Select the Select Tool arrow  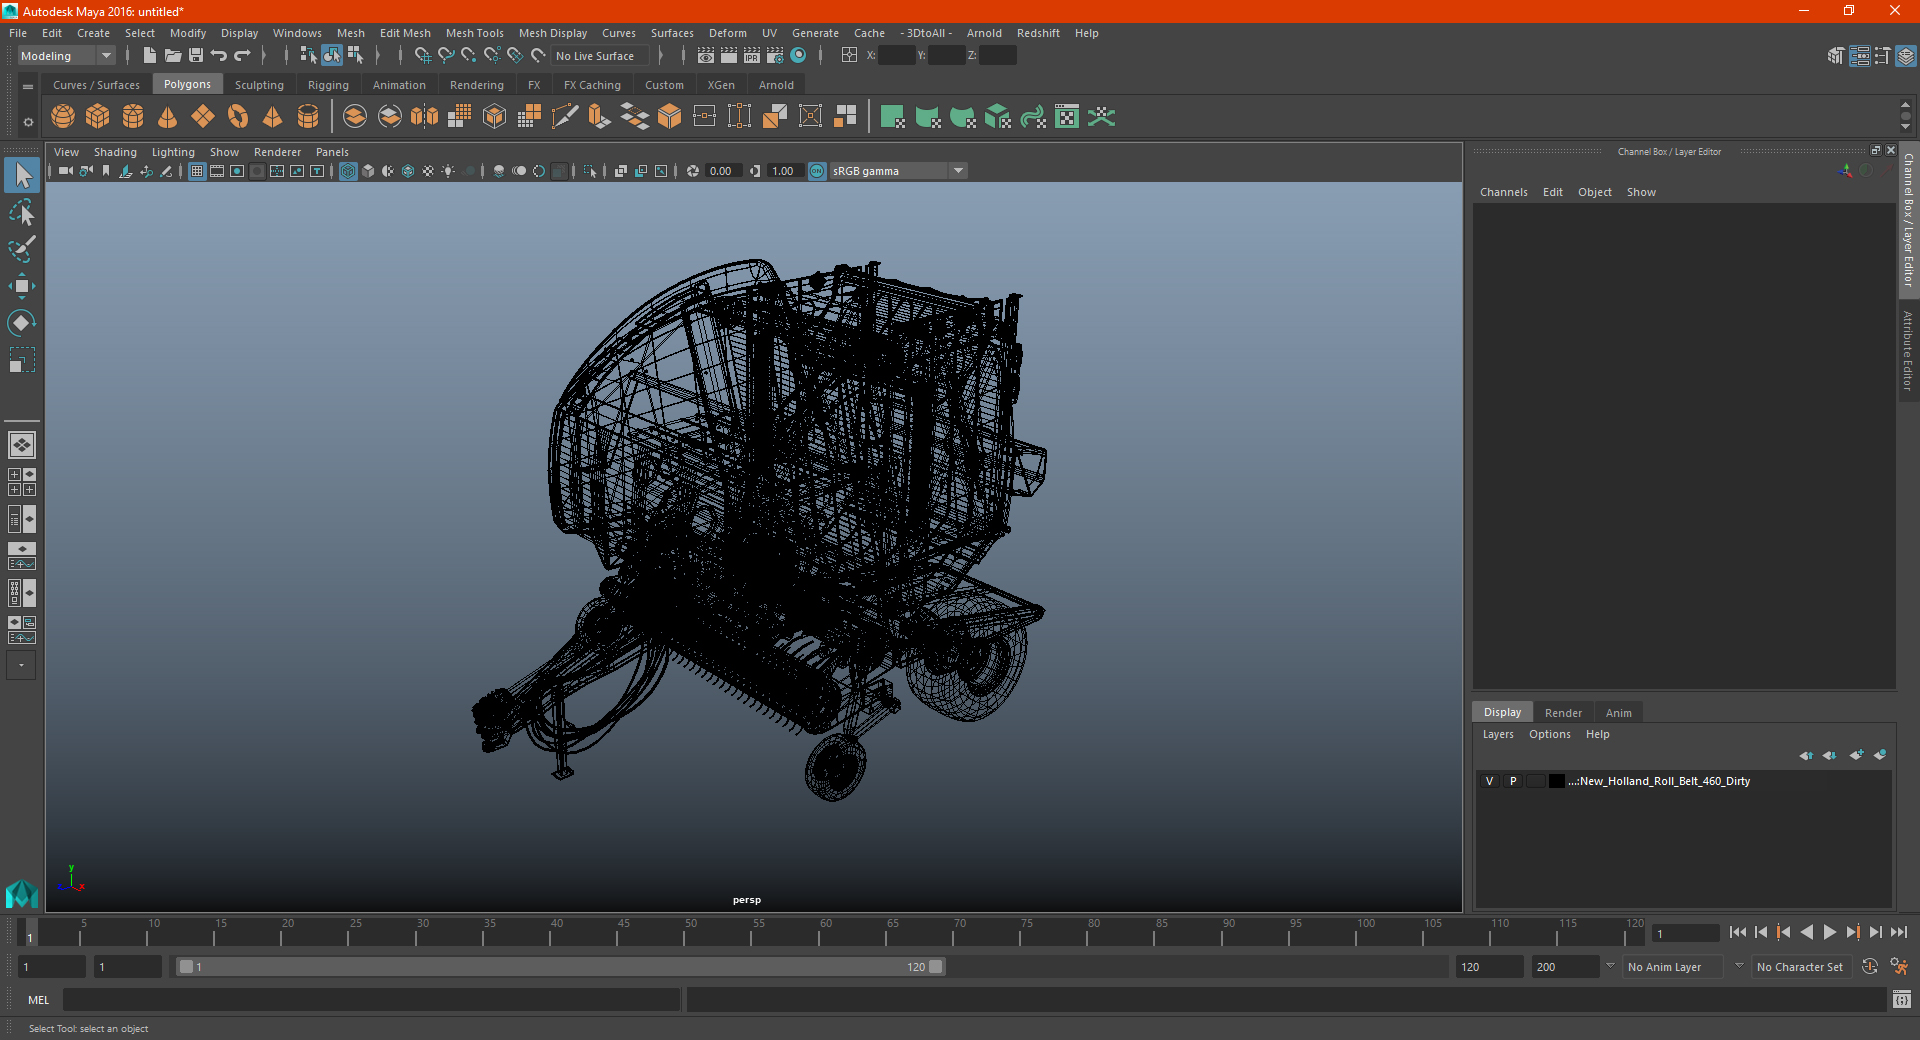coord(21,176)
